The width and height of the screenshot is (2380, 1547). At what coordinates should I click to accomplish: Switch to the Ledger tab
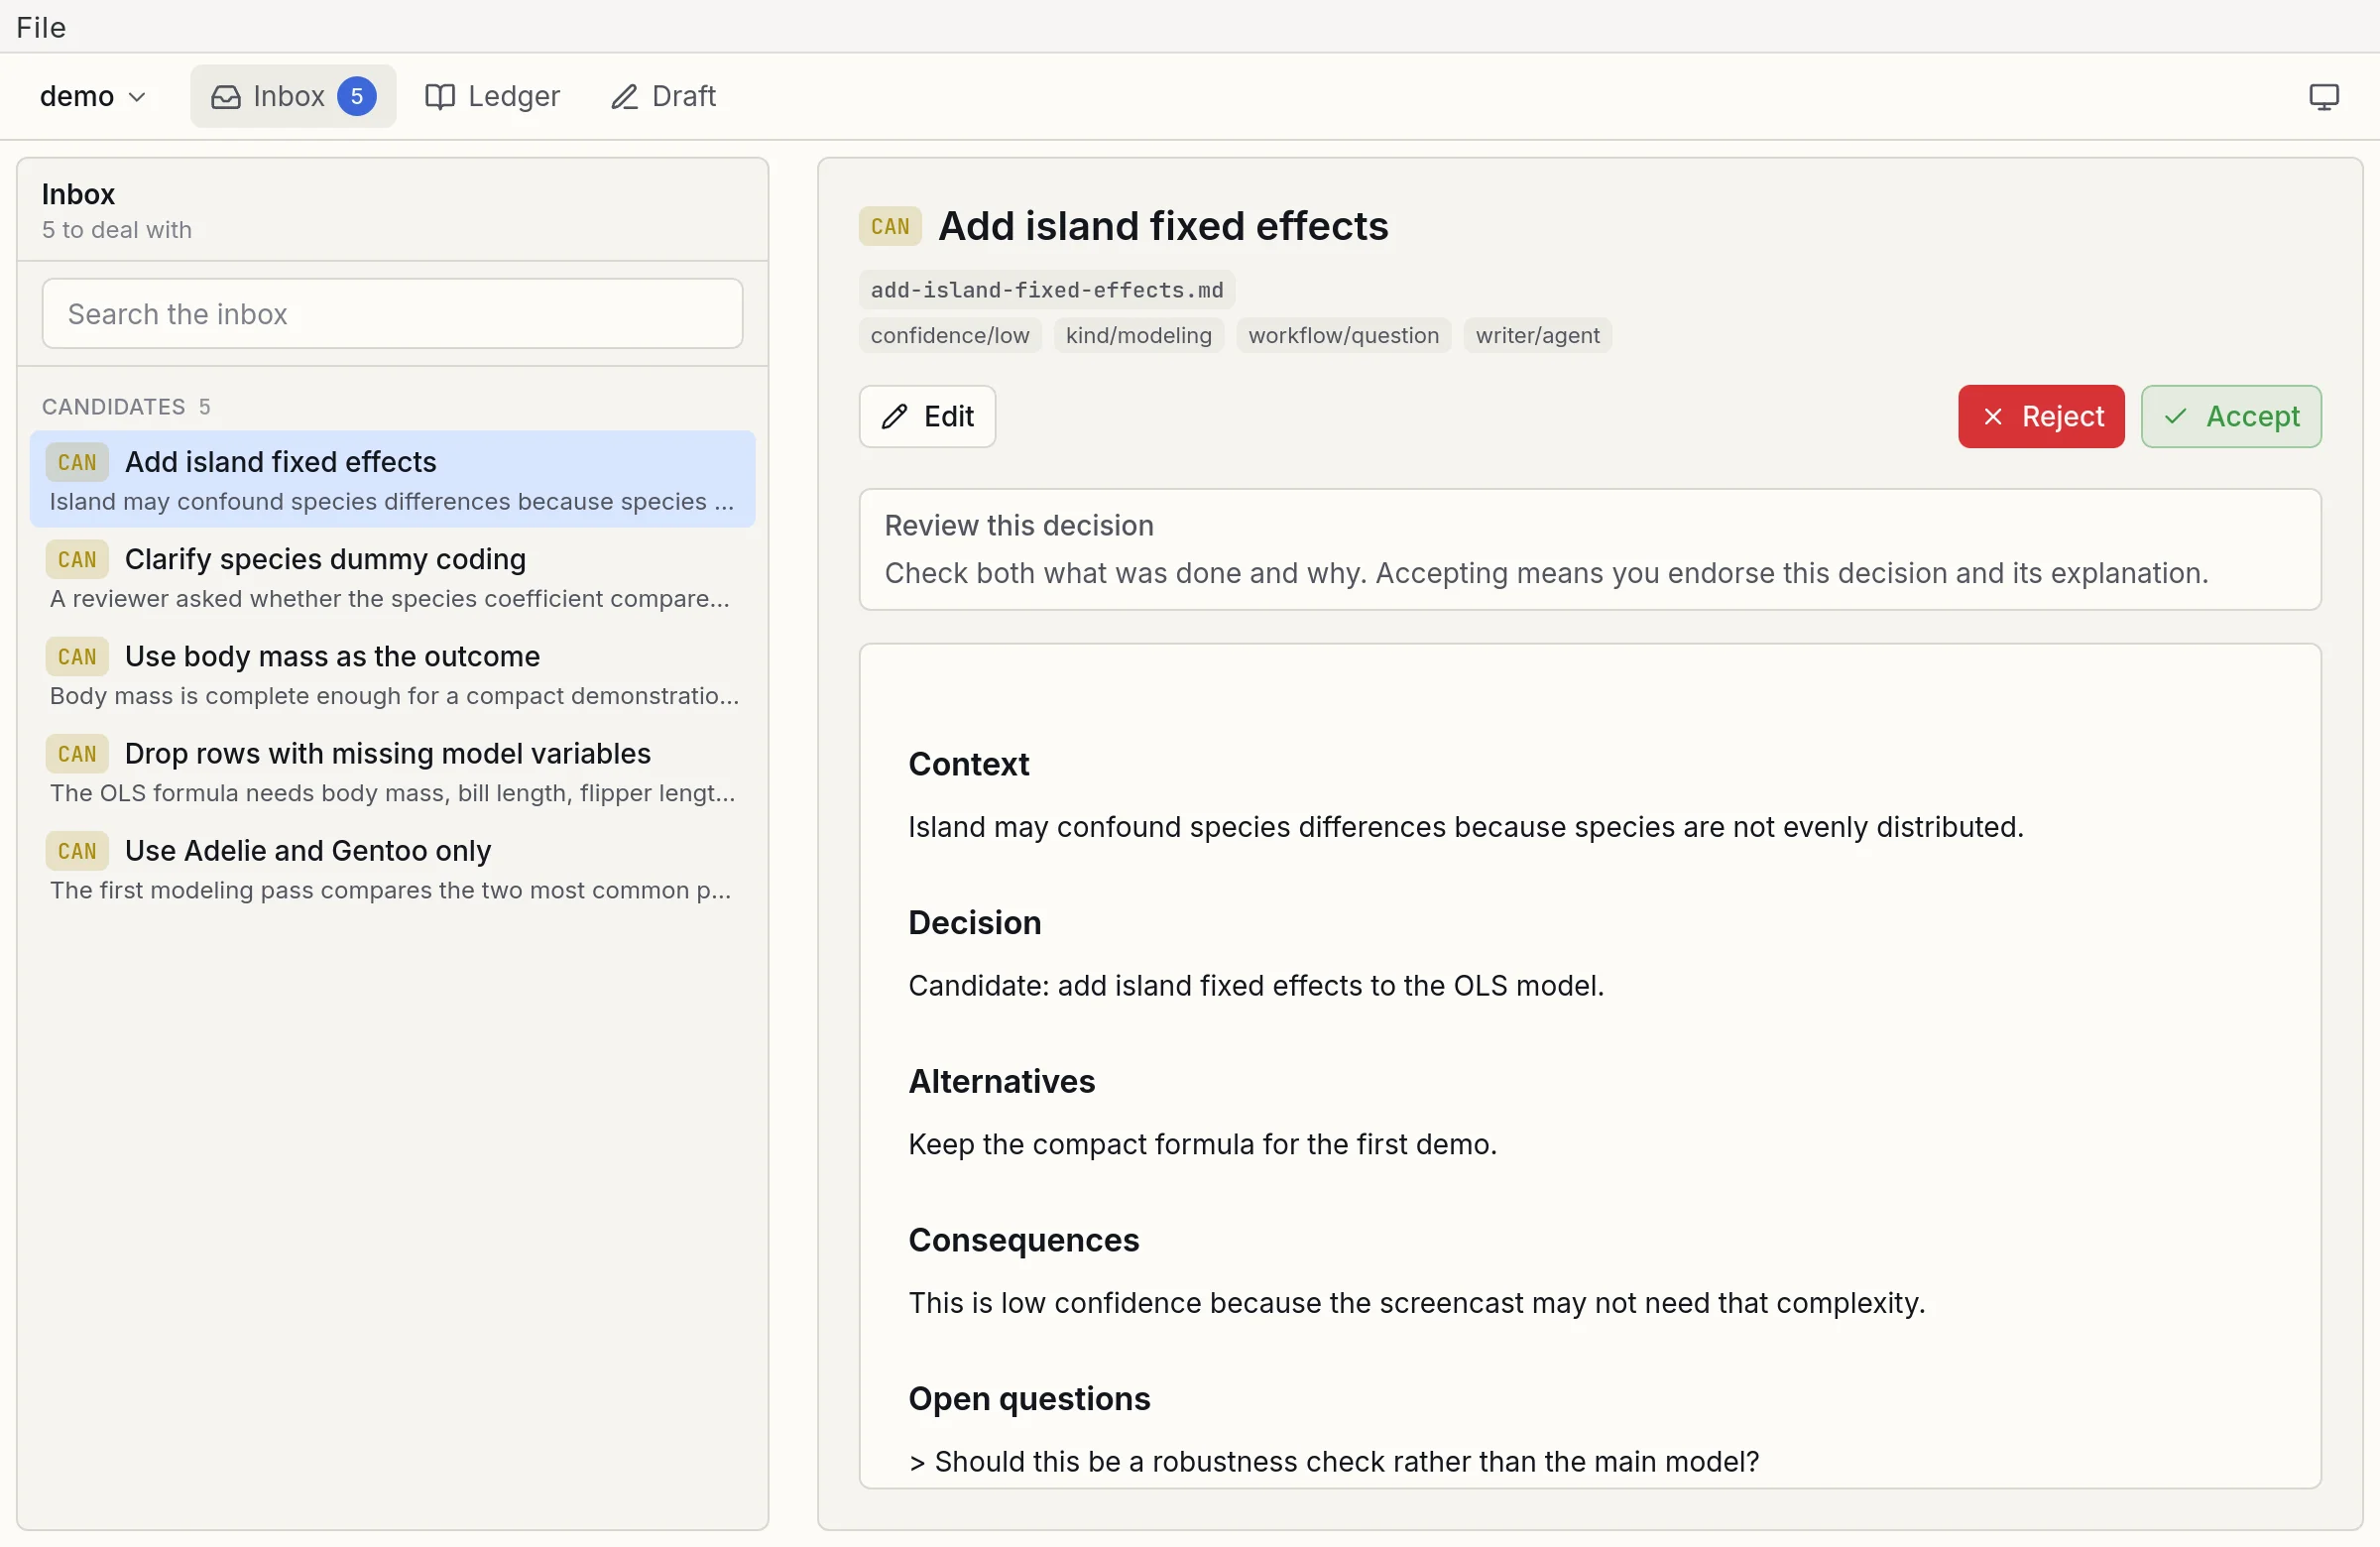pyautogui.click(x=492, y=96)
